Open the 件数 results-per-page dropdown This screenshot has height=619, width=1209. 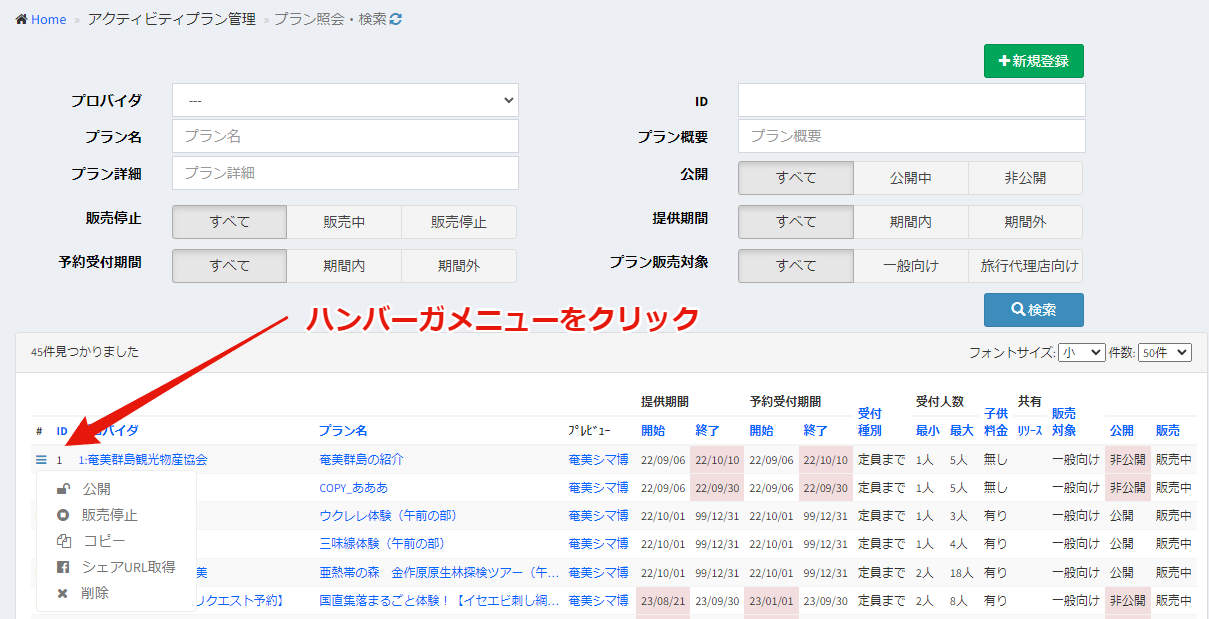click(x=1165, y=352)
